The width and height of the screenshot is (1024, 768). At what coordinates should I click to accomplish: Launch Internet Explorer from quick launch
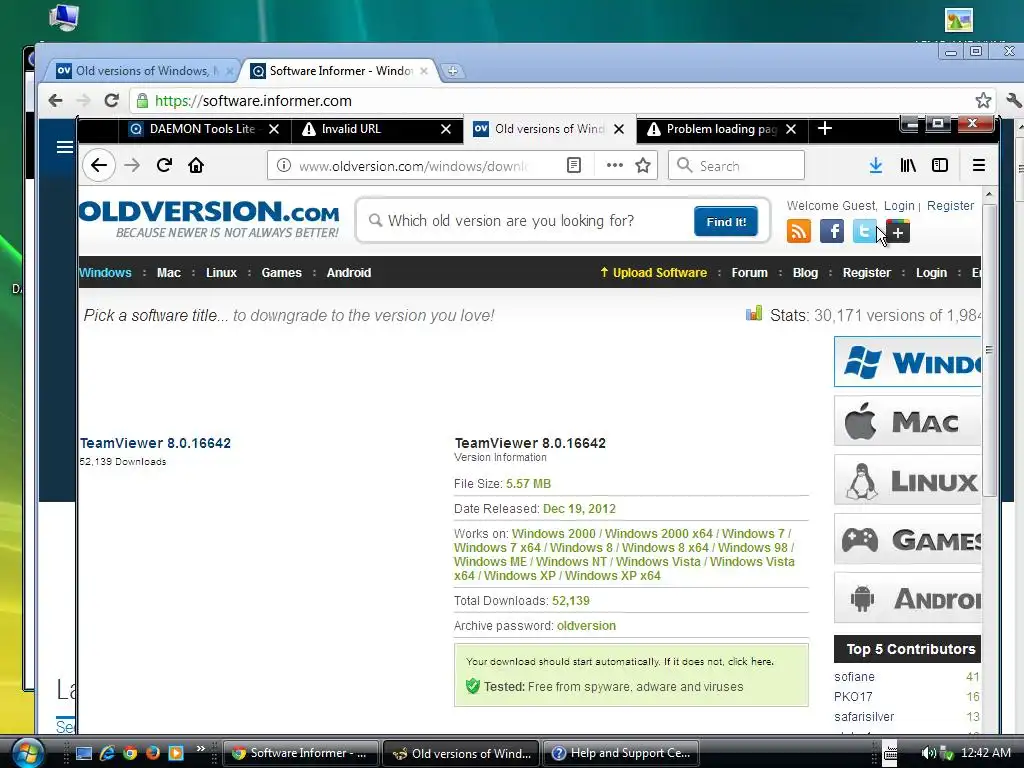point(106,753)
